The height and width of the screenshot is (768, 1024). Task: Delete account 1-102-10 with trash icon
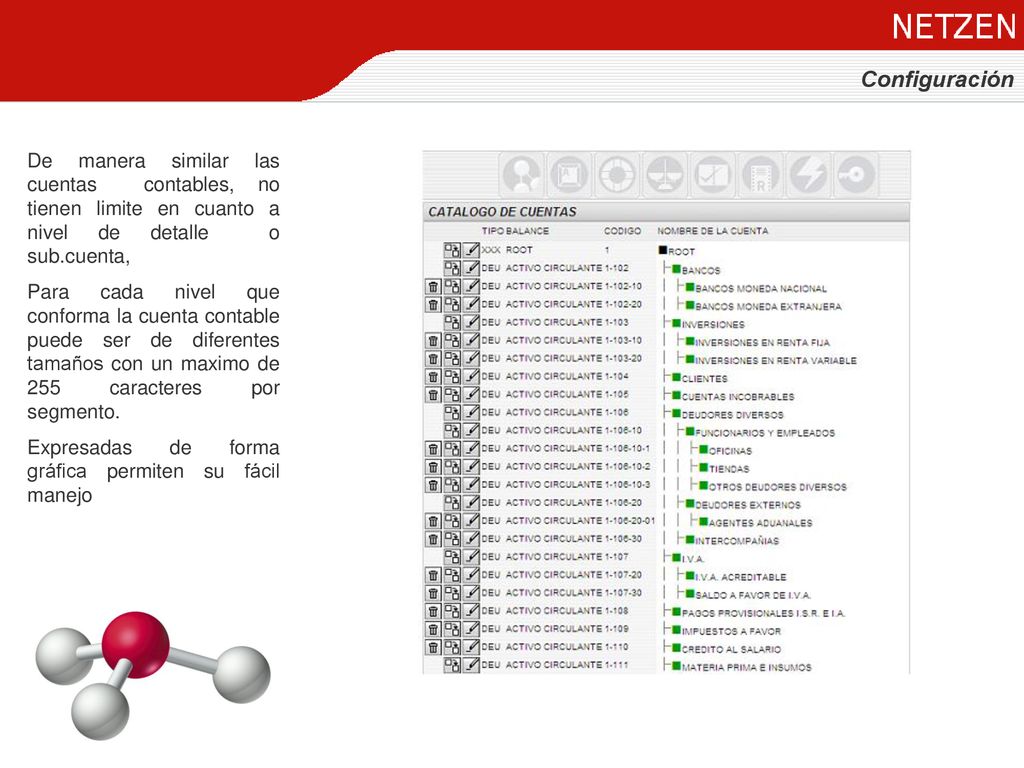(x=433, y=286)
